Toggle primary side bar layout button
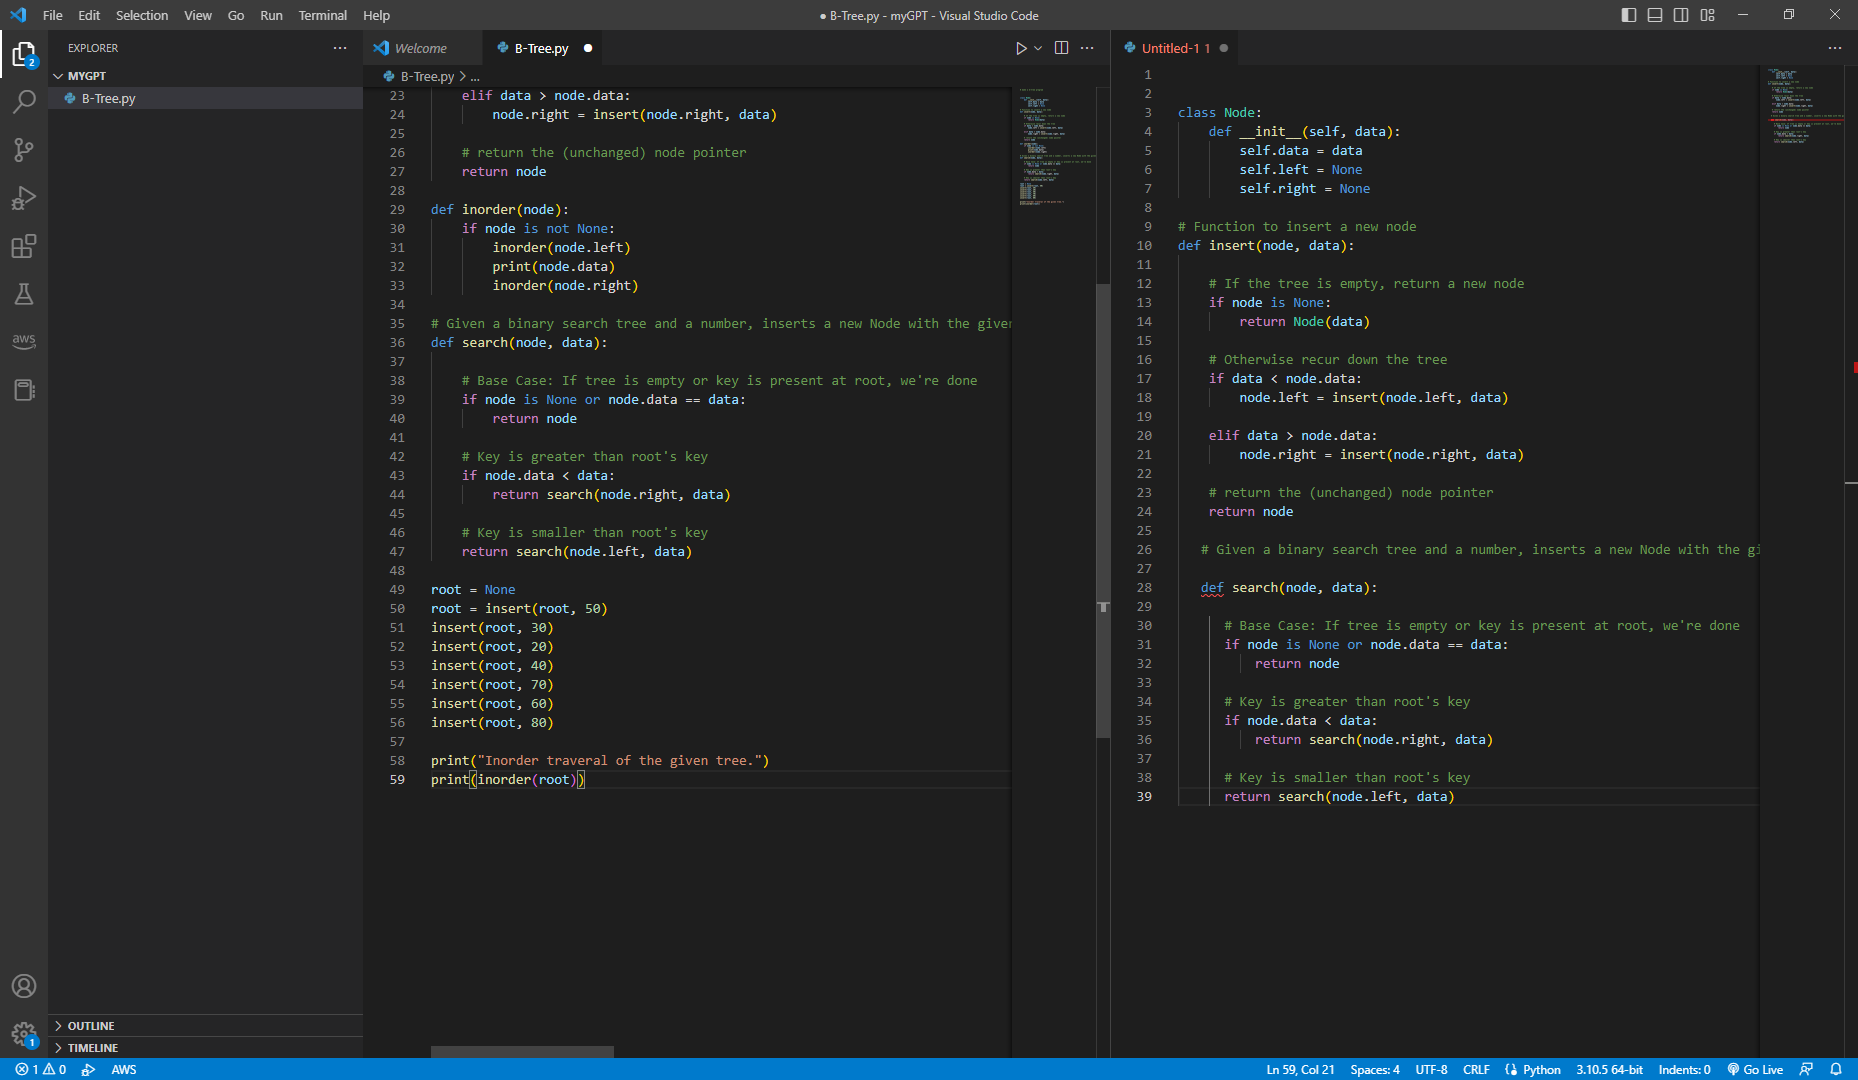 click(x=1629, y=15)
